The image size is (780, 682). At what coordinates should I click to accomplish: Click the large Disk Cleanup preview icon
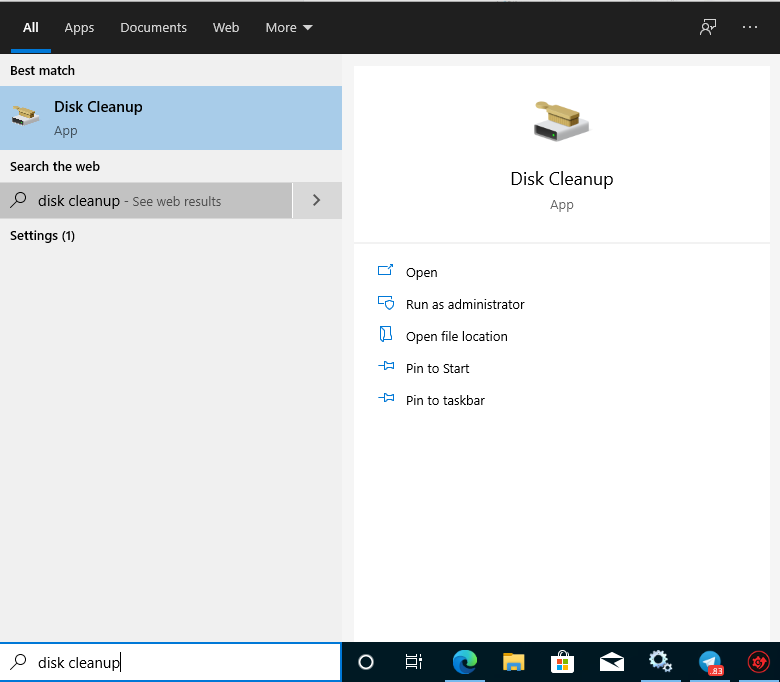[561, 121]
